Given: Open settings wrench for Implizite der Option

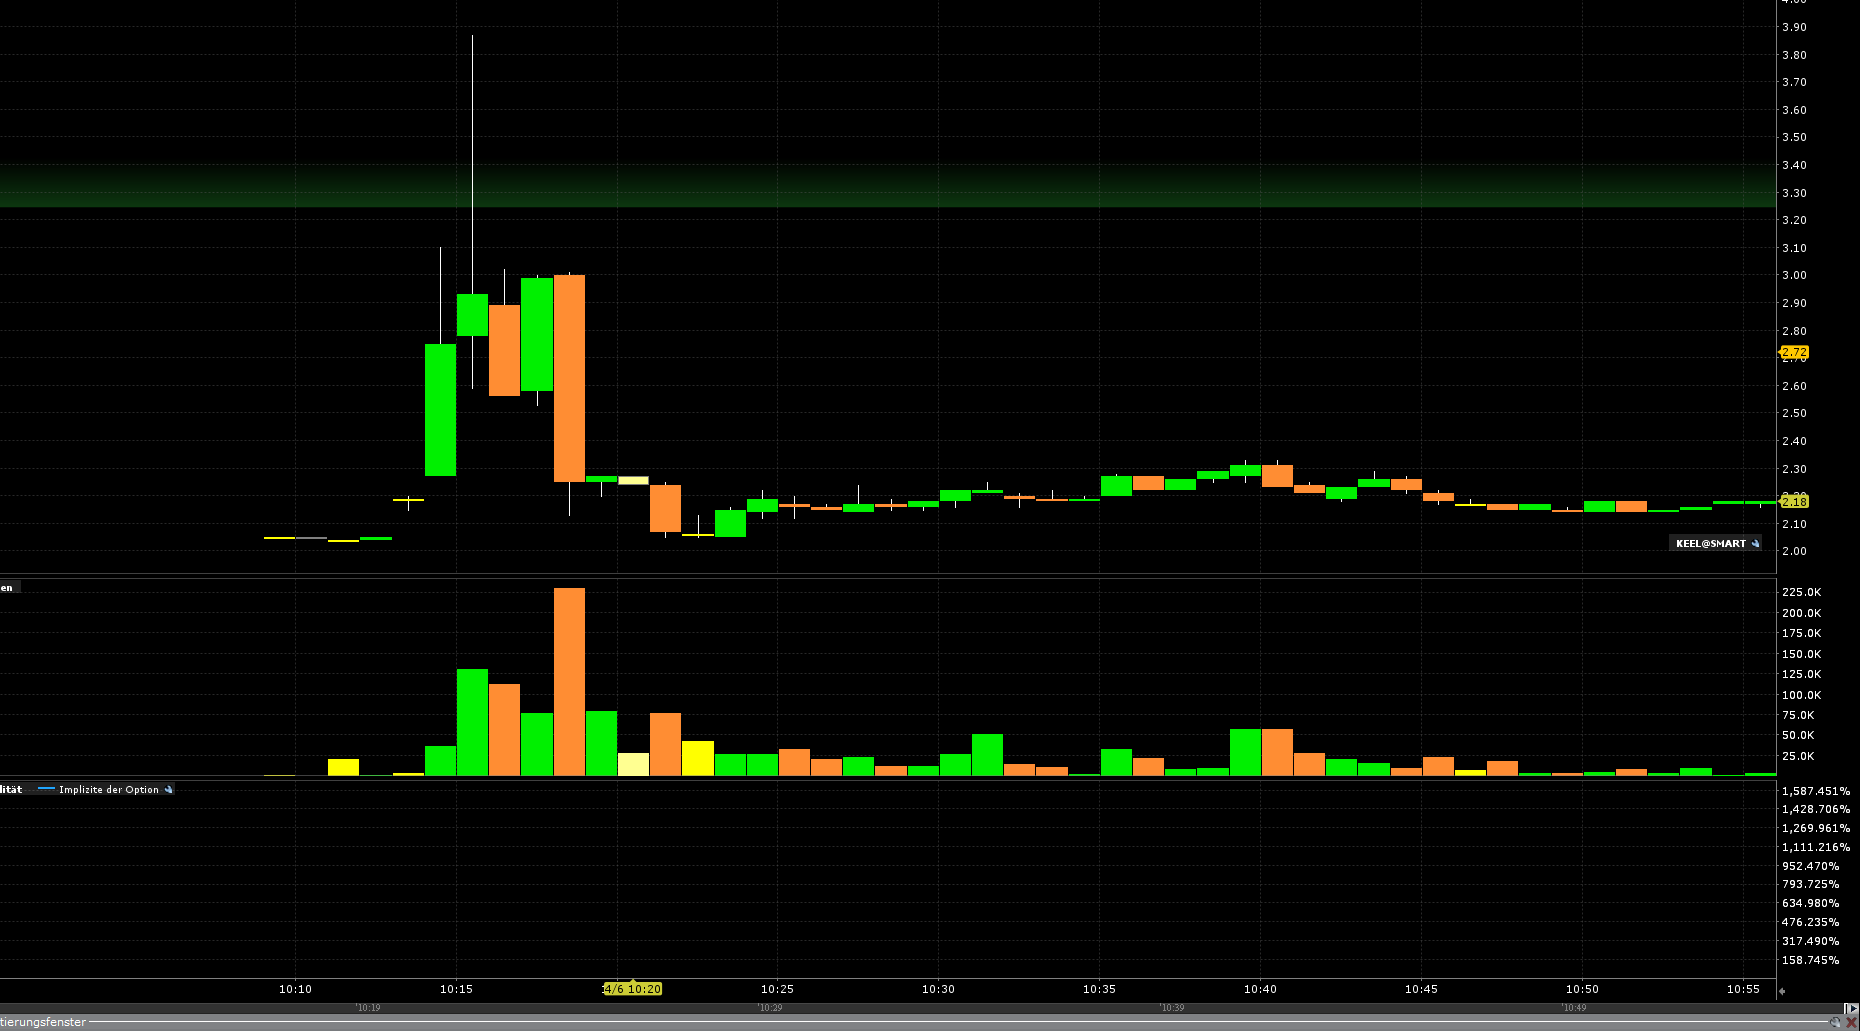Looking at the screenshot, I should tap(168, 790).
